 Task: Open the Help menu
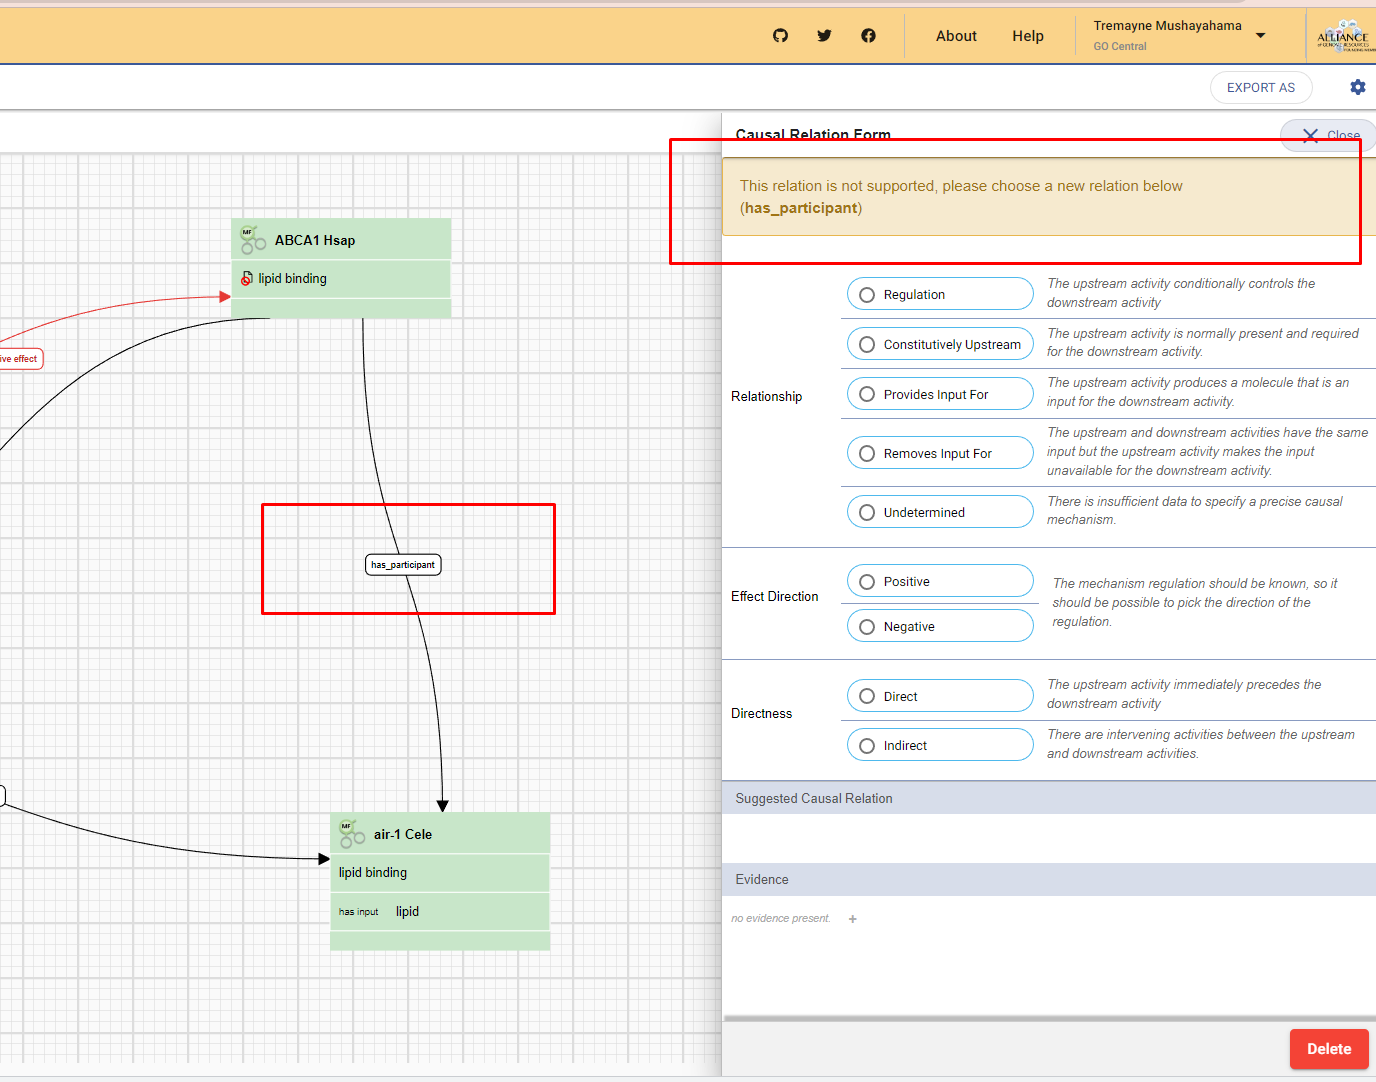1027,35
